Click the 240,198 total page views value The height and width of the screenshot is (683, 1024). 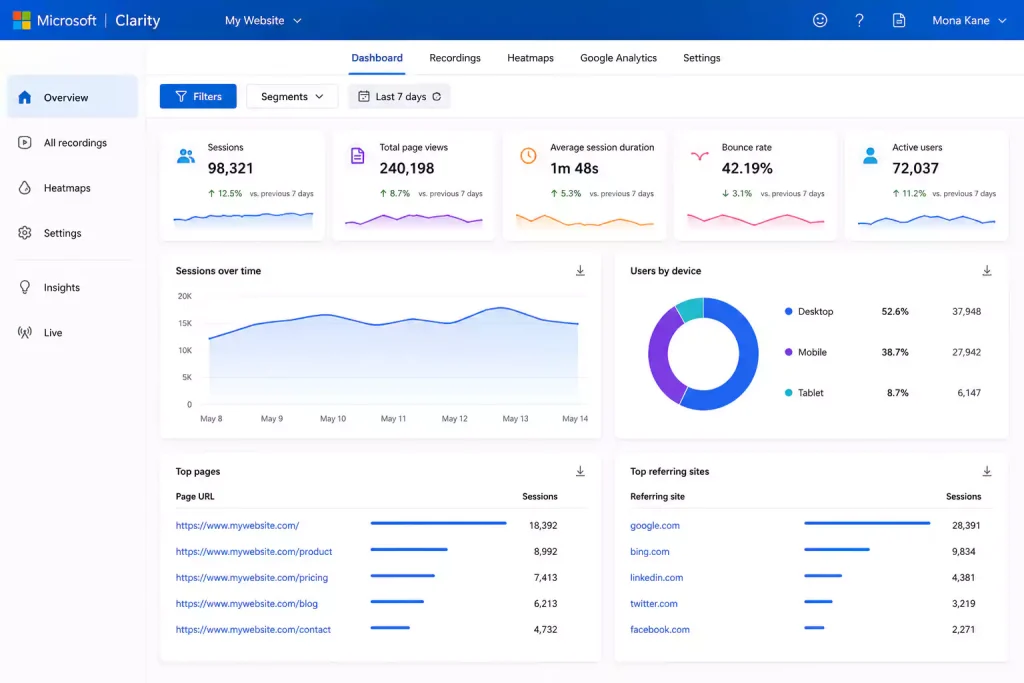(x=406, y=168)
